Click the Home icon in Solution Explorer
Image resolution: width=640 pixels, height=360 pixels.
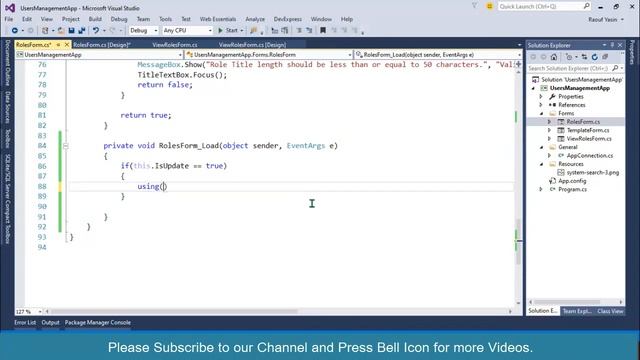[x=554, y=57]
